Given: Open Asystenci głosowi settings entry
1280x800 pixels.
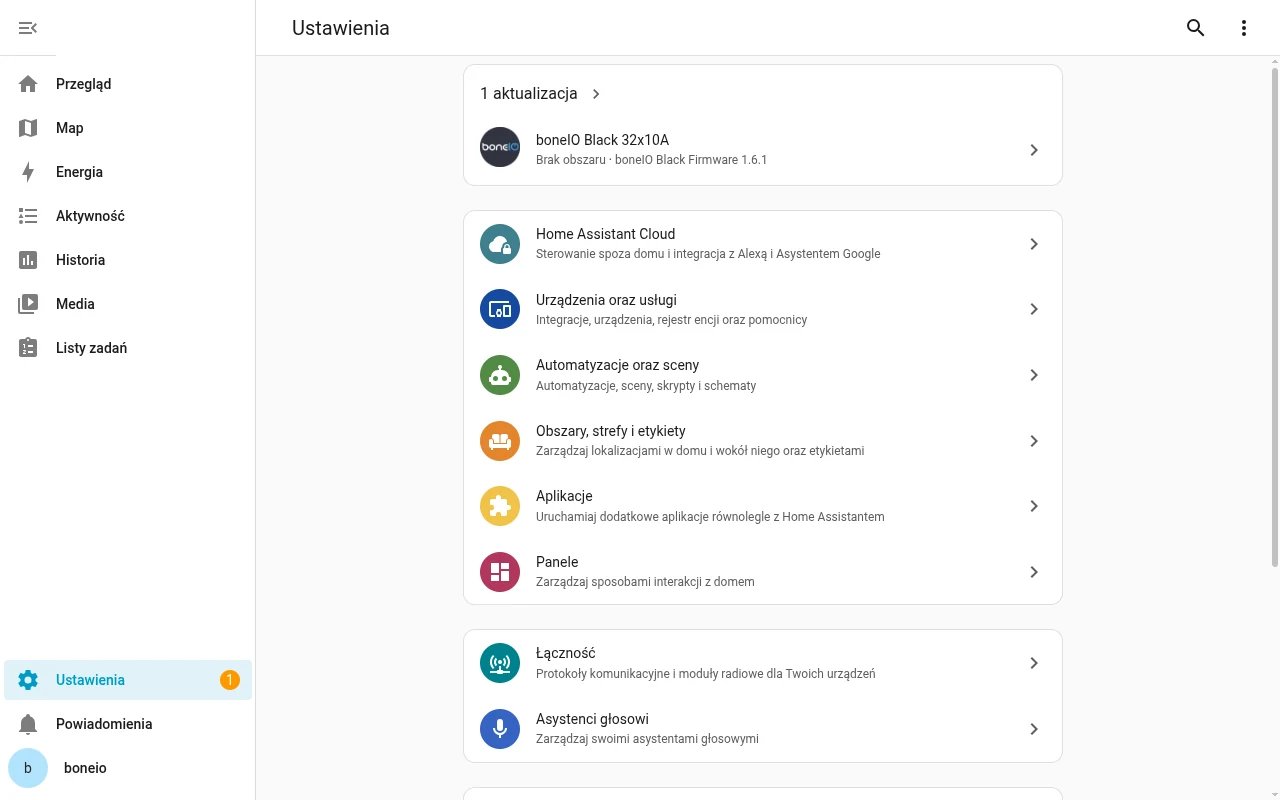Looking at the screenshot, I should (x=763, y=729).
